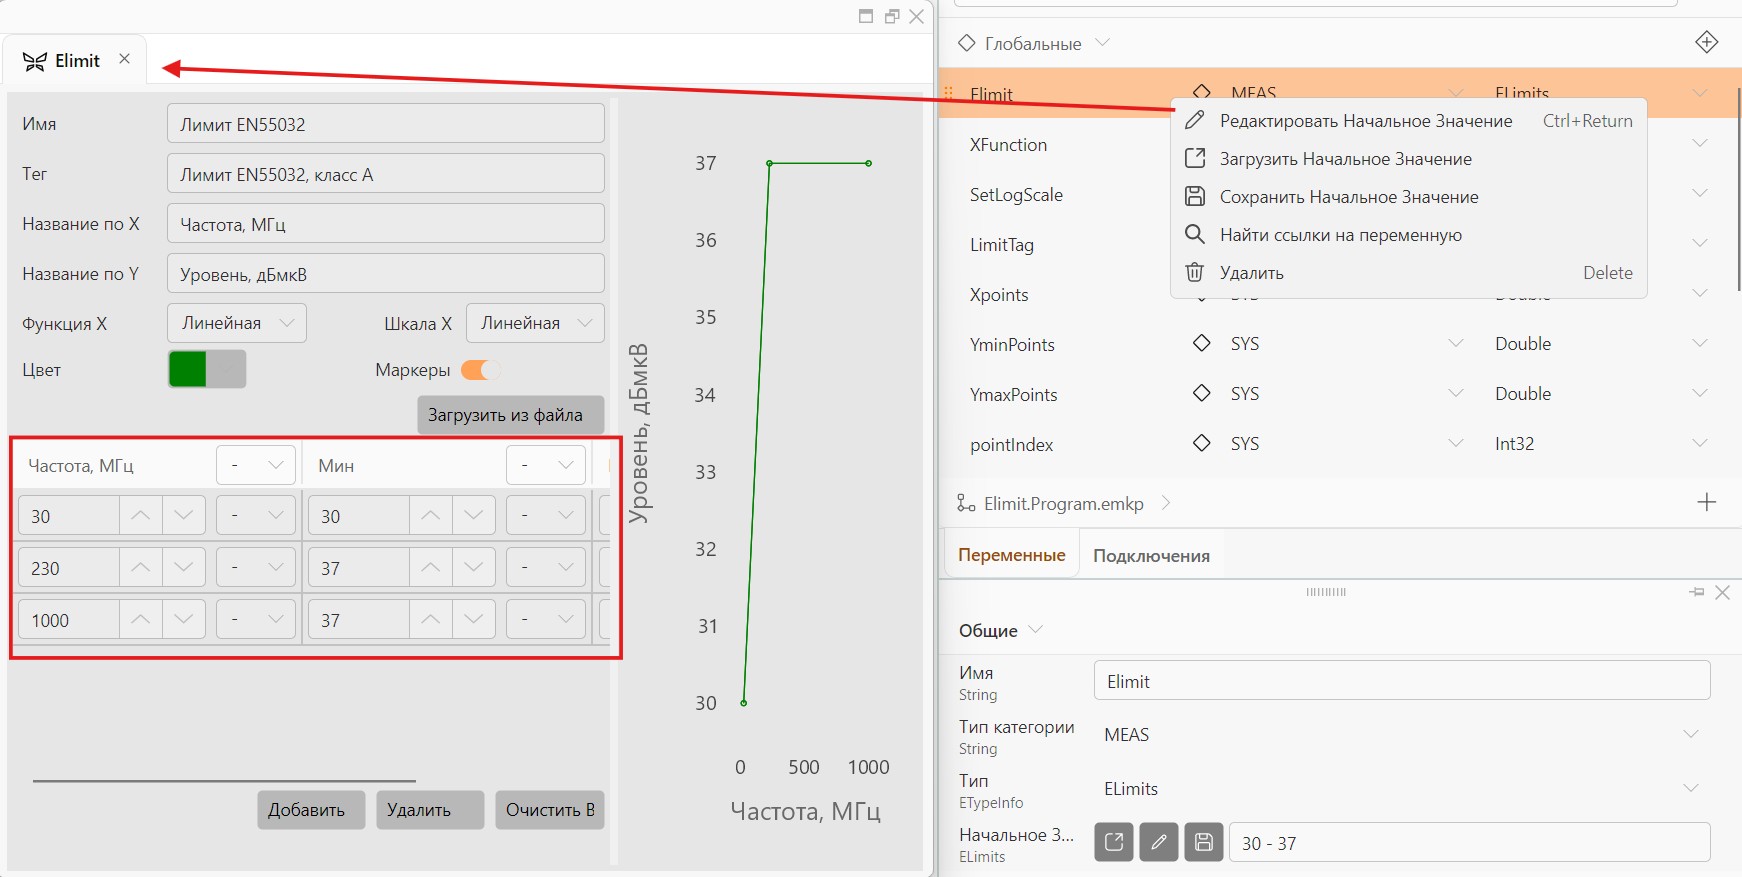This screenshot has height=877, width=1742.
Task: Toggle the Маркеры switch
Action: [479, 370]
